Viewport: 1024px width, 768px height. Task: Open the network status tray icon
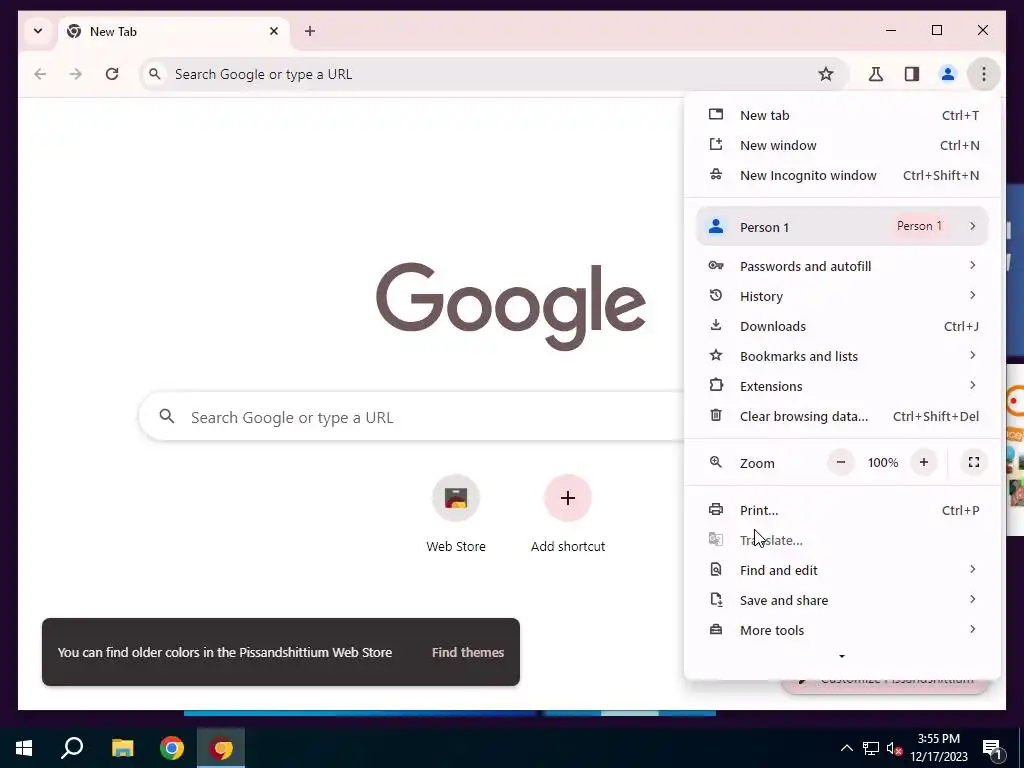click(x=871, y=748)
